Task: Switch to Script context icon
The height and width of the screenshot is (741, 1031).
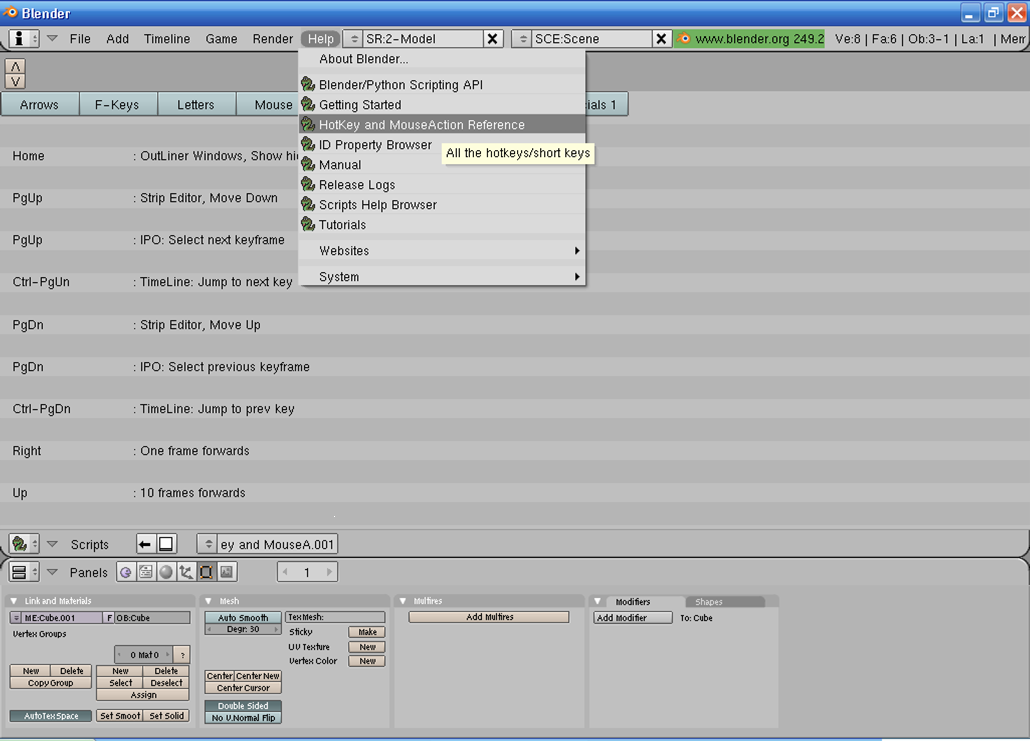Action: (x=146, y=572)
